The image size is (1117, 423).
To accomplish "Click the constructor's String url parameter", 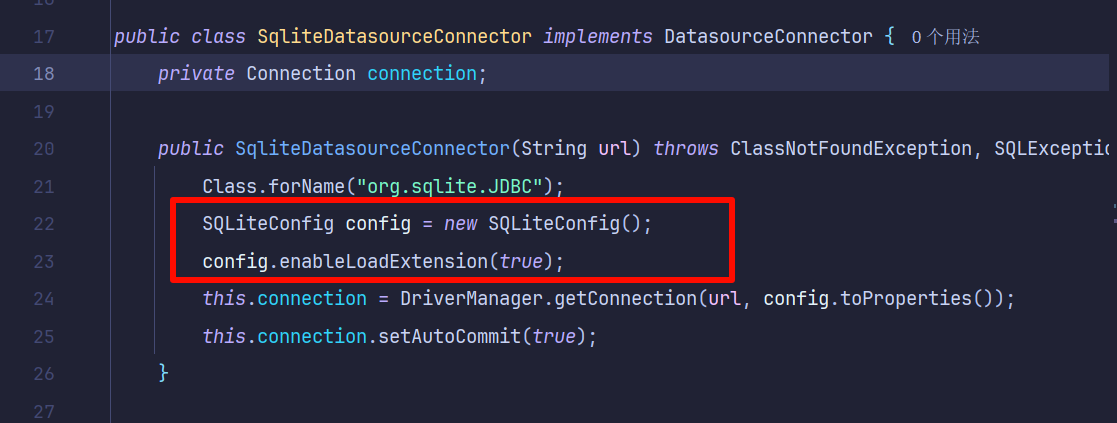I will pos(580,149).
